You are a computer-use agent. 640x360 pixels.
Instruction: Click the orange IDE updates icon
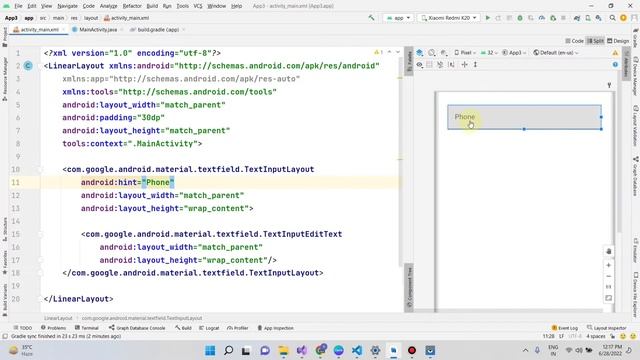tap(623, 18)
